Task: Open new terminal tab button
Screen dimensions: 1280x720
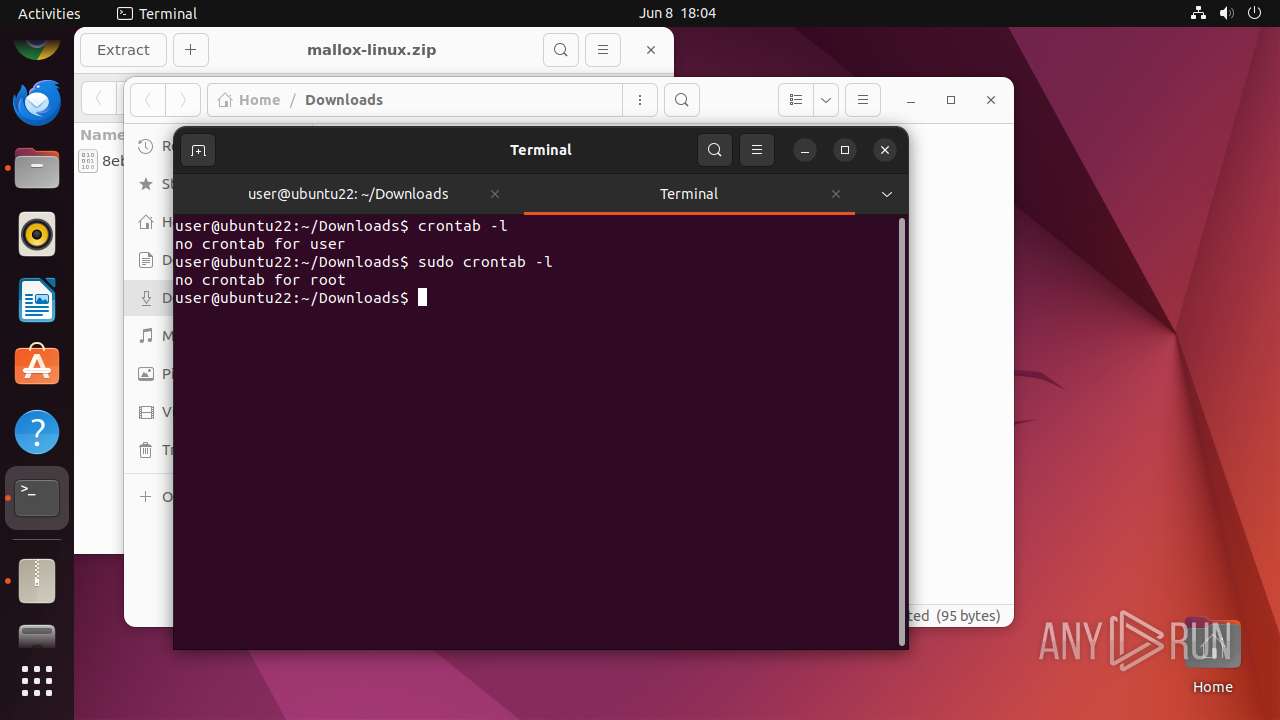Action: [198, 150]
